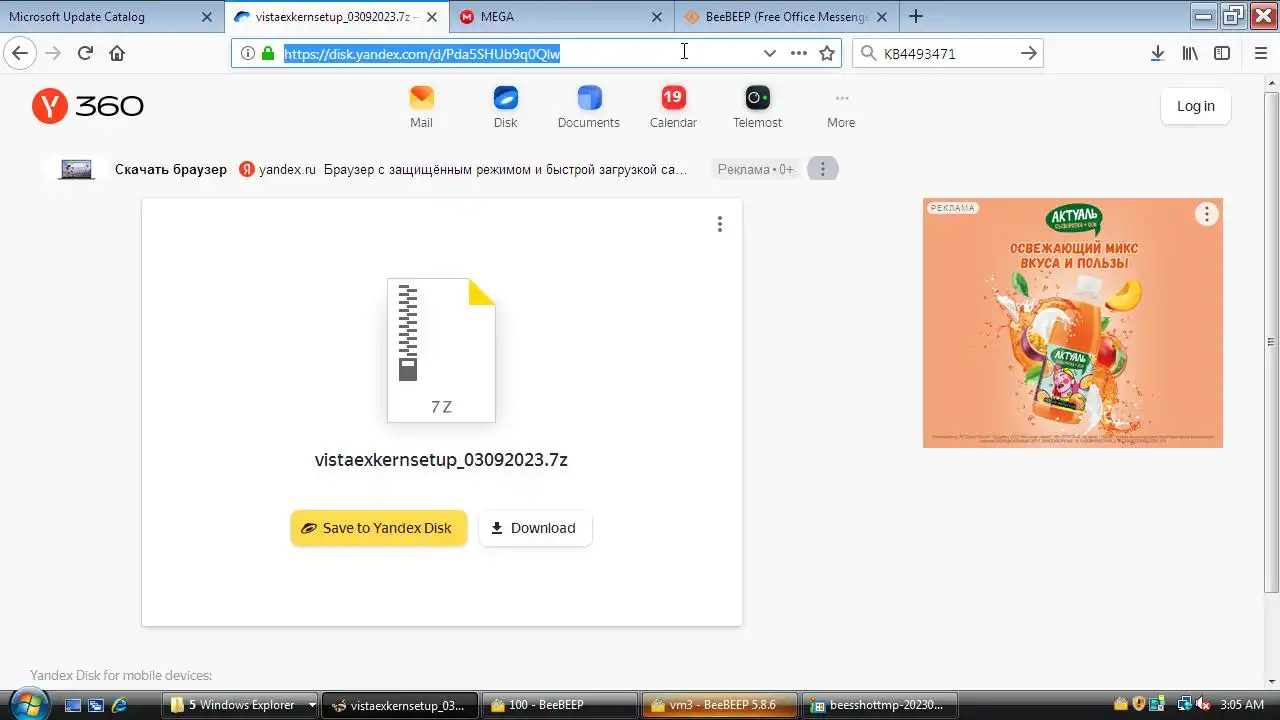Image resolution: width=1280 pixels, height=720 pixels.
Task: Click the Yandex 360 logo
Action: point(88,106)
